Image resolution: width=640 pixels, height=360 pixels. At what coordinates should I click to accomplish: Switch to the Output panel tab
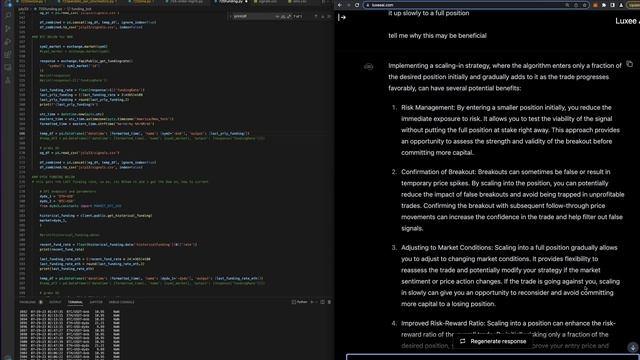(55, 302)
